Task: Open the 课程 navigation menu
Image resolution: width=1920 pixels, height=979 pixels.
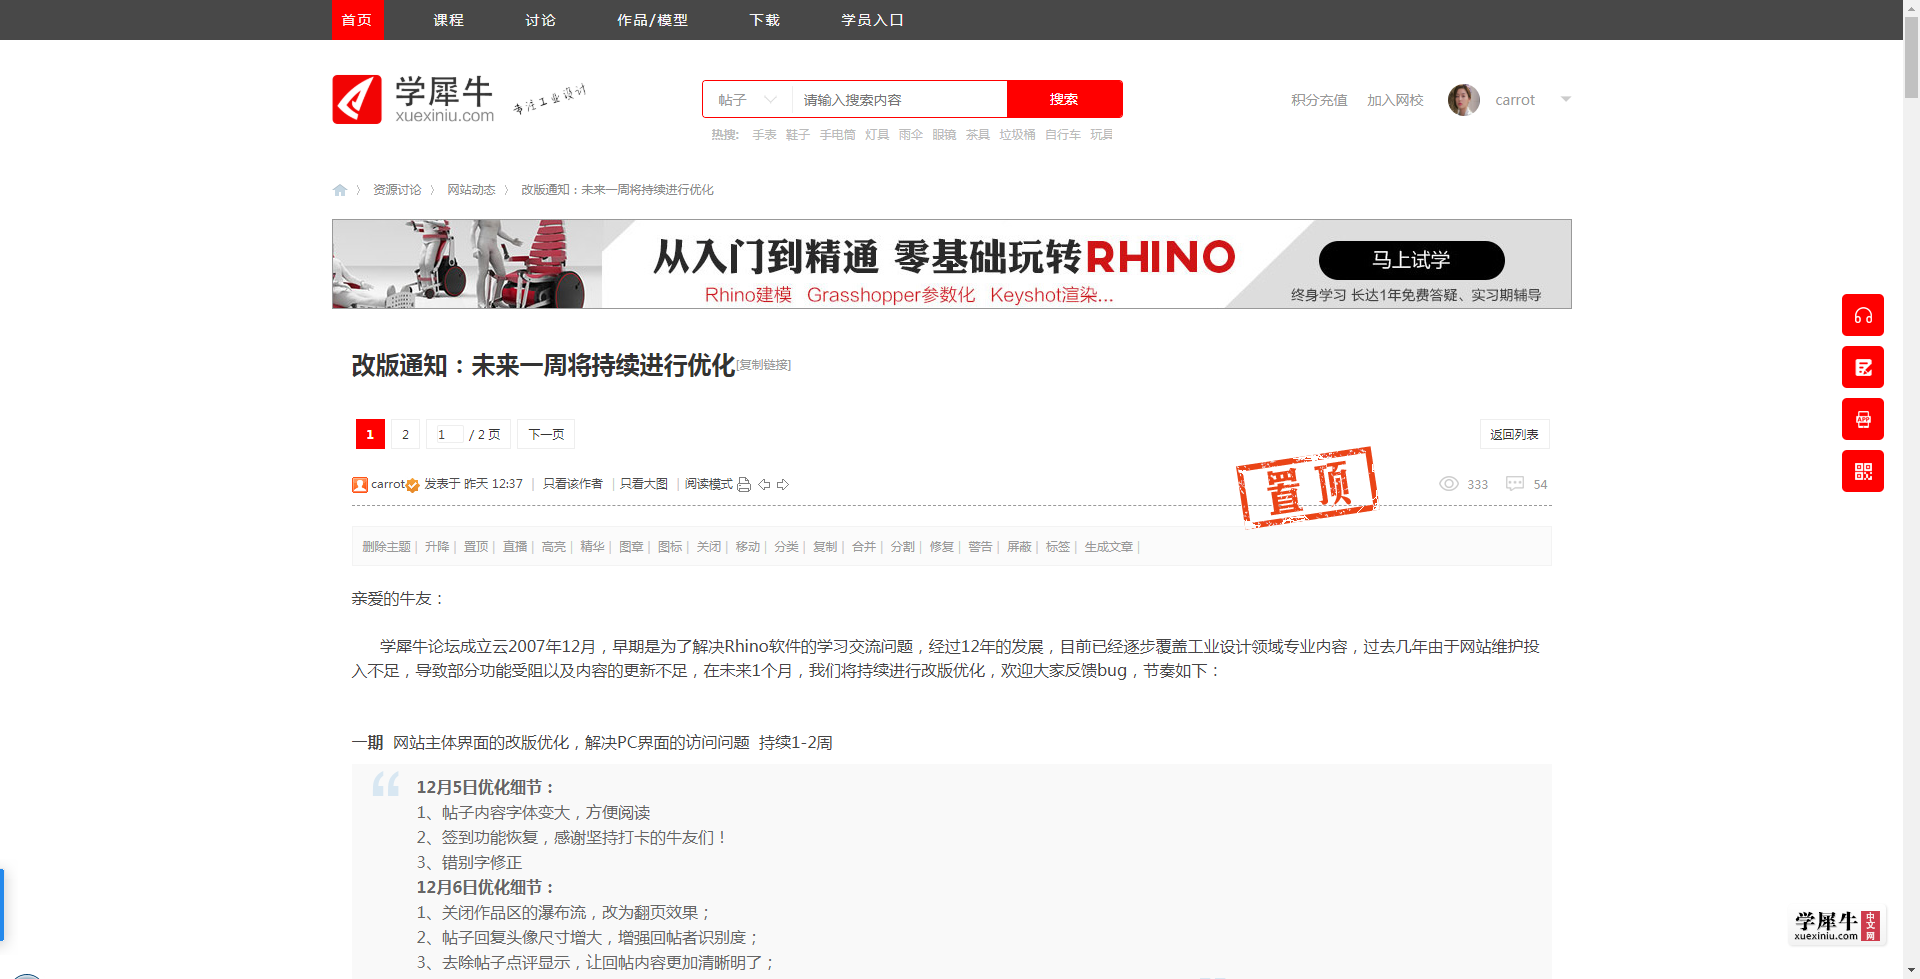Action: pyautogui.click(x=448, y=20)
